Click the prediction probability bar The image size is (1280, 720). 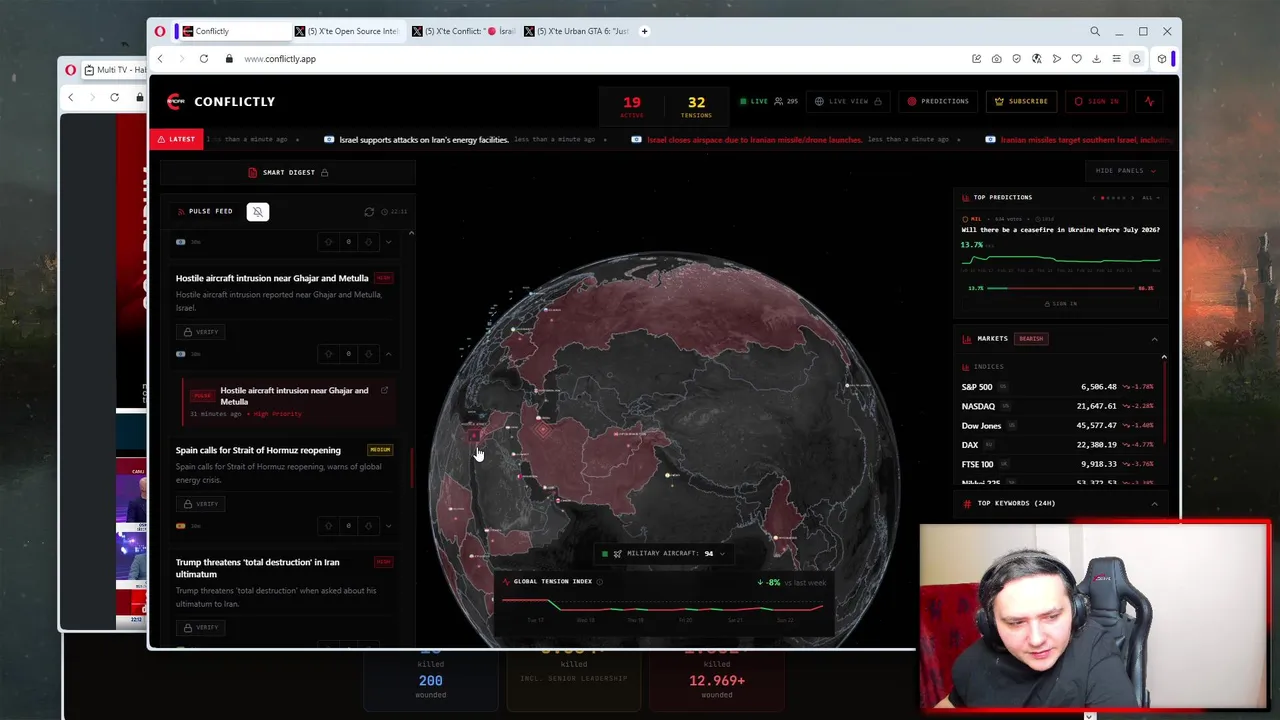pyautogui.click(x=1061, y=288)
